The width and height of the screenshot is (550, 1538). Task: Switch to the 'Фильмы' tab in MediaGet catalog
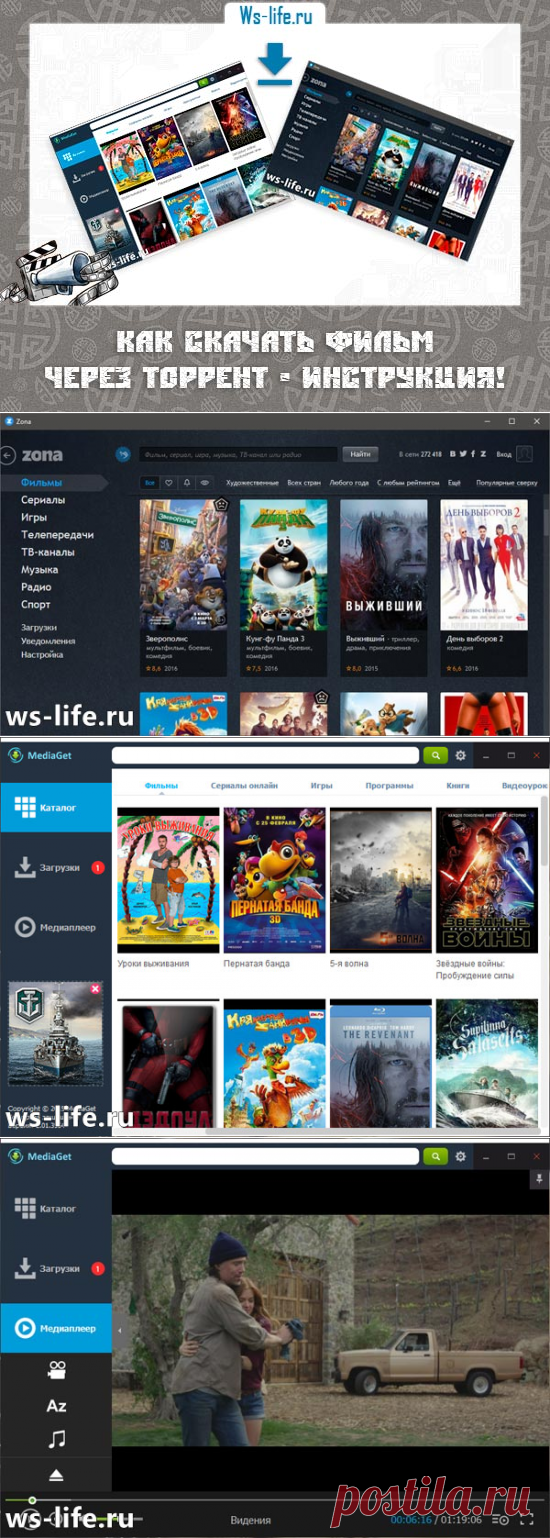tap(163, 786)
